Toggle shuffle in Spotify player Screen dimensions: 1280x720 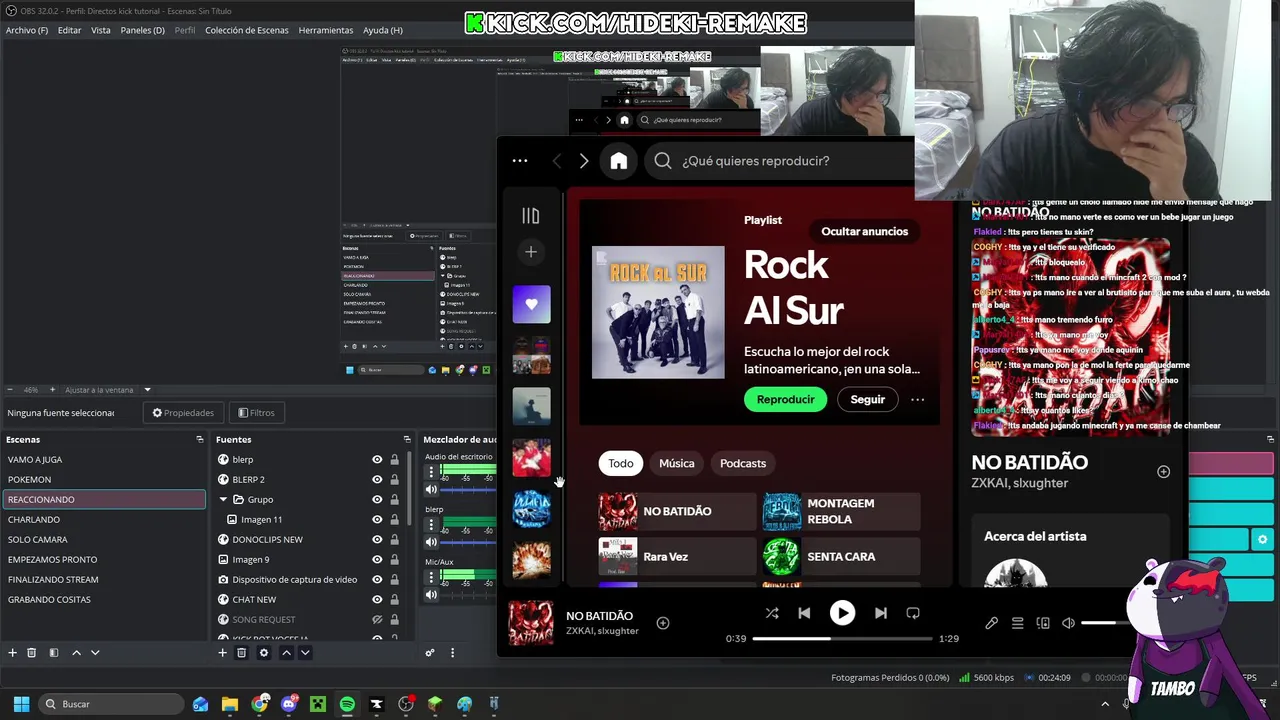tap(772, 613)
